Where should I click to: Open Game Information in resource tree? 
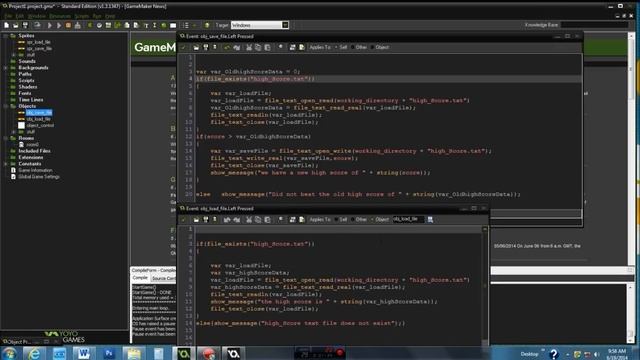click(35, 170)
